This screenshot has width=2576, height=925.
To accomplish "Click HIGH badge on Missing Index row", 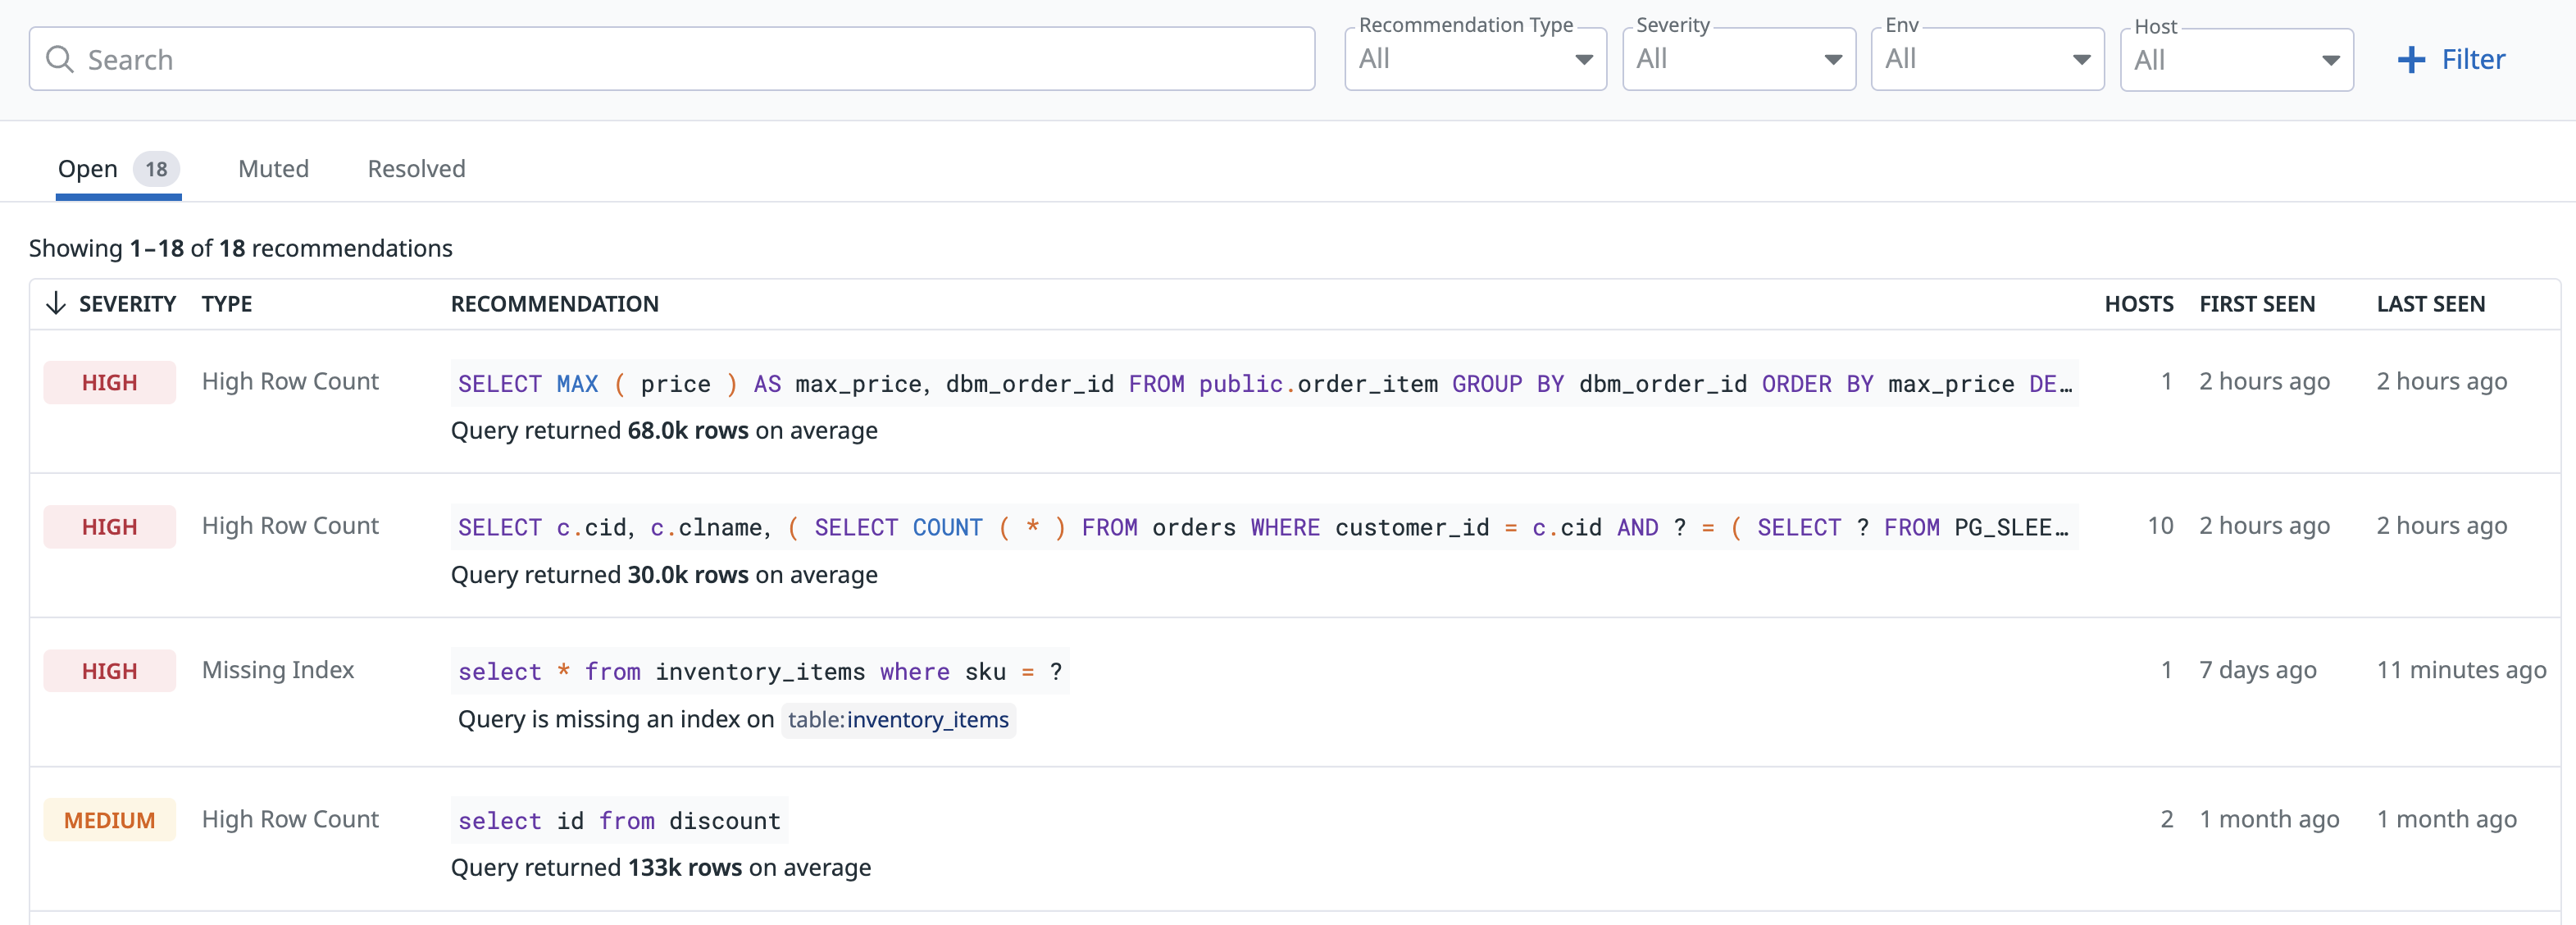I will pos(109,670).
